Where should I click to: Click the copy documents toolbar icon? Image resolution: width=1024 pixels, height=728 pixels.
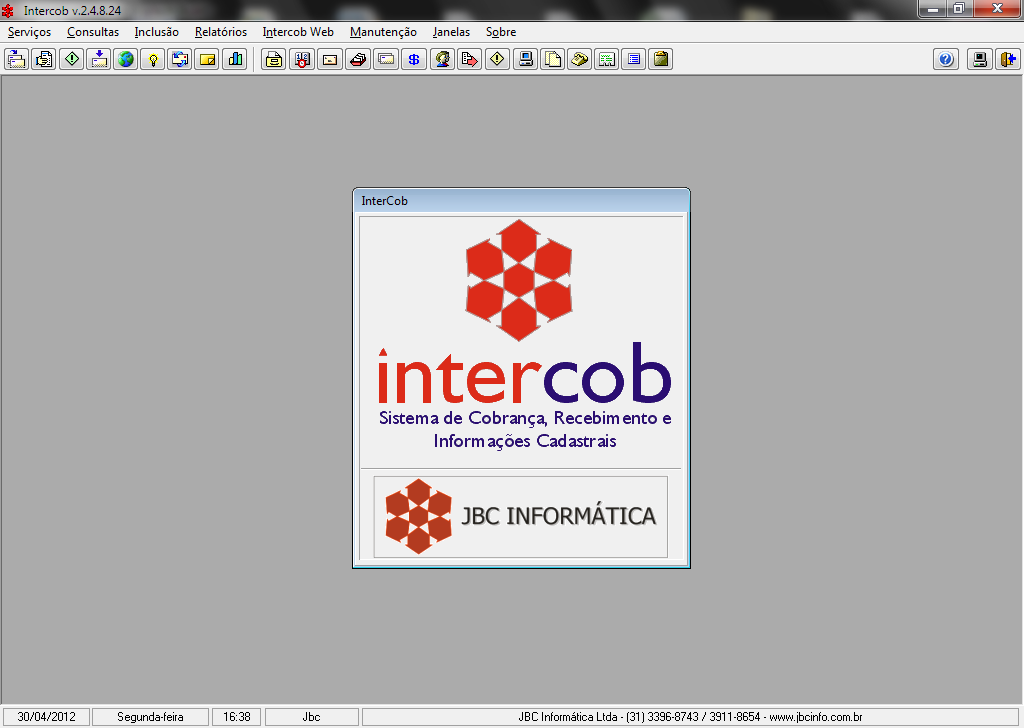(x=552, y=59)
